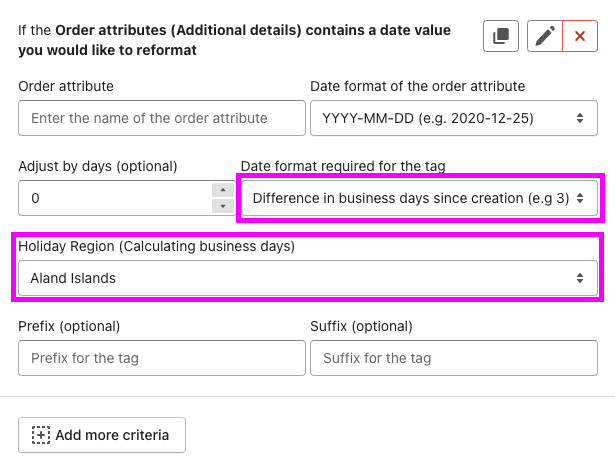Screen dimensions: 615x460
Task: Remove this criteria with the red X
Action: [x=580, y=36]
